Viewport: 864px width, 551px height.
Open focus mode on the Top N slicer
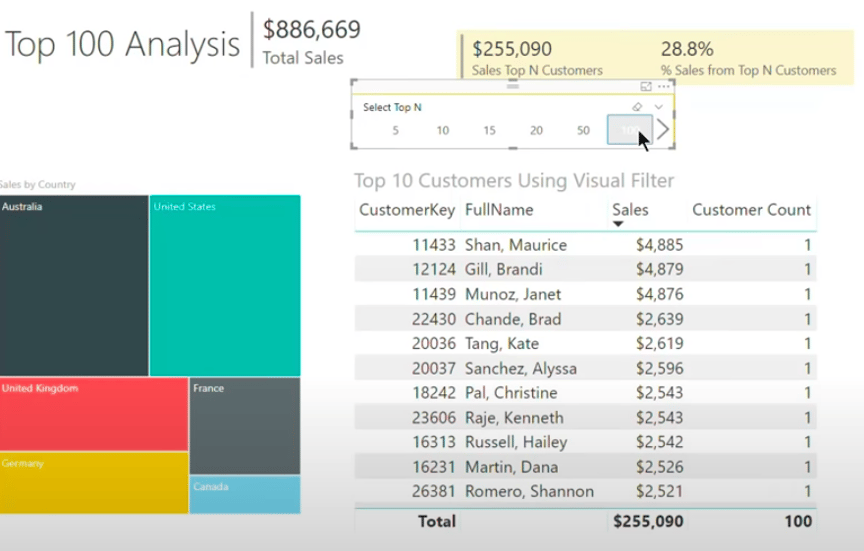tap(643, 87)
